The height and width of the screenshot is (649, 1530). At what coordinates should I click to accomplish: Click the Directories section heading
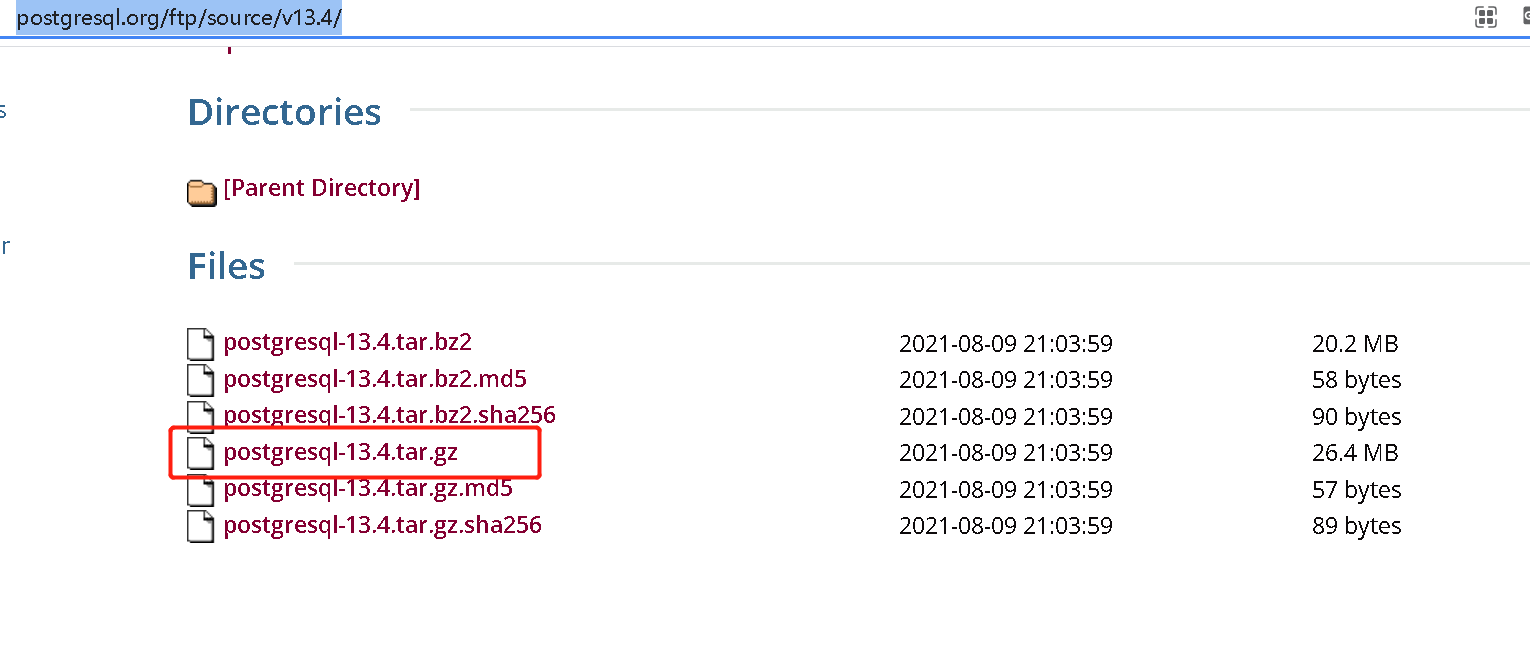click(284, 112)
